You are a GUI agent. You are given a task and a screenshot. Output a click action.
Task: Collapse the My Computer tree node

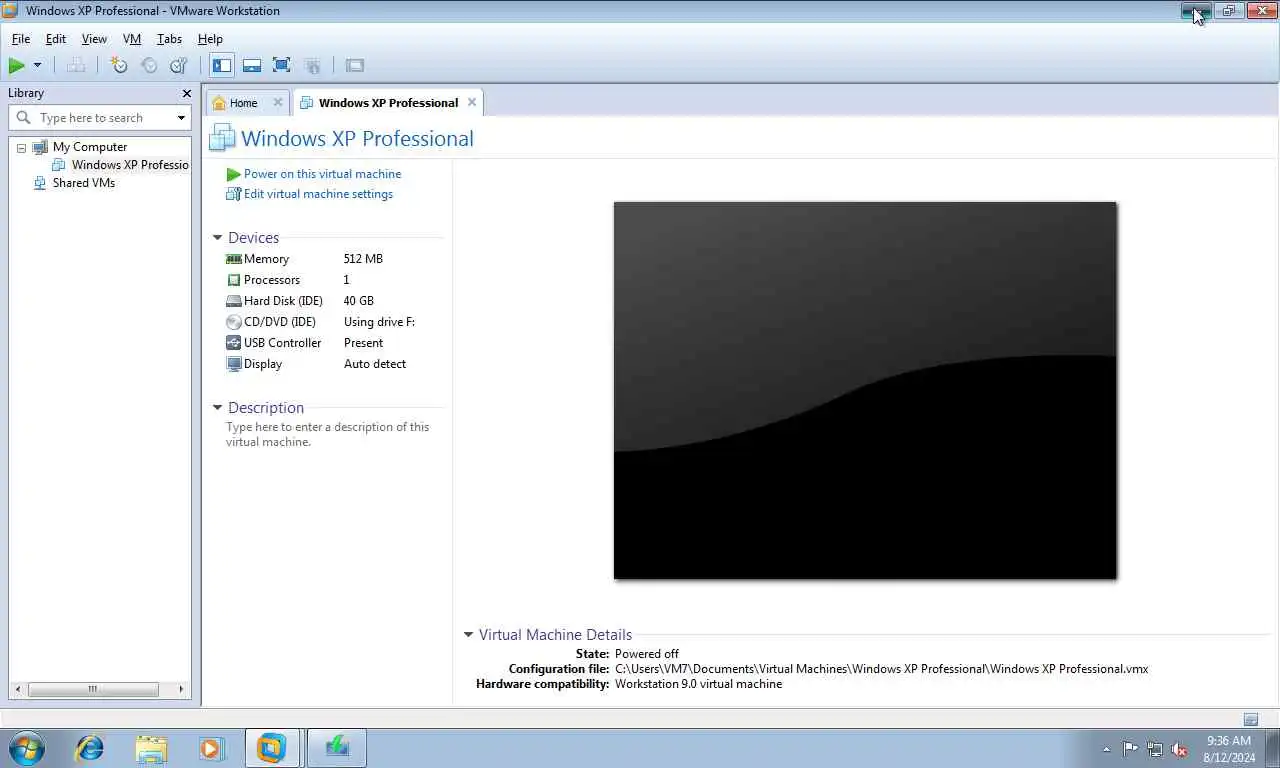click(21, 148)
